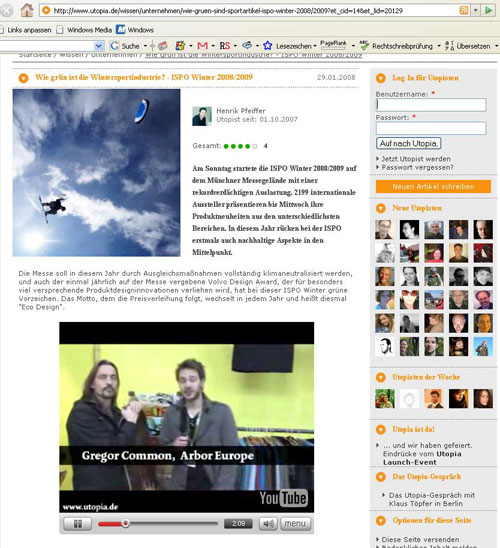Pause the video playback
The height and width of the screenshot is (548, 500).
[x=78, y=524]
